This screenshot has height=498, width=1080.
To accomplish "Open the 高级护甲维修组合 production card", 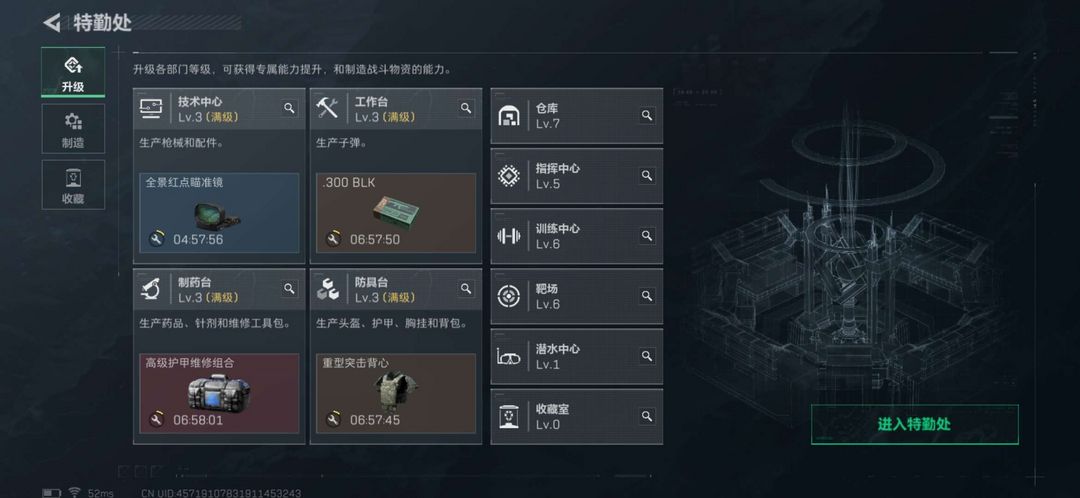I will 219,393.
